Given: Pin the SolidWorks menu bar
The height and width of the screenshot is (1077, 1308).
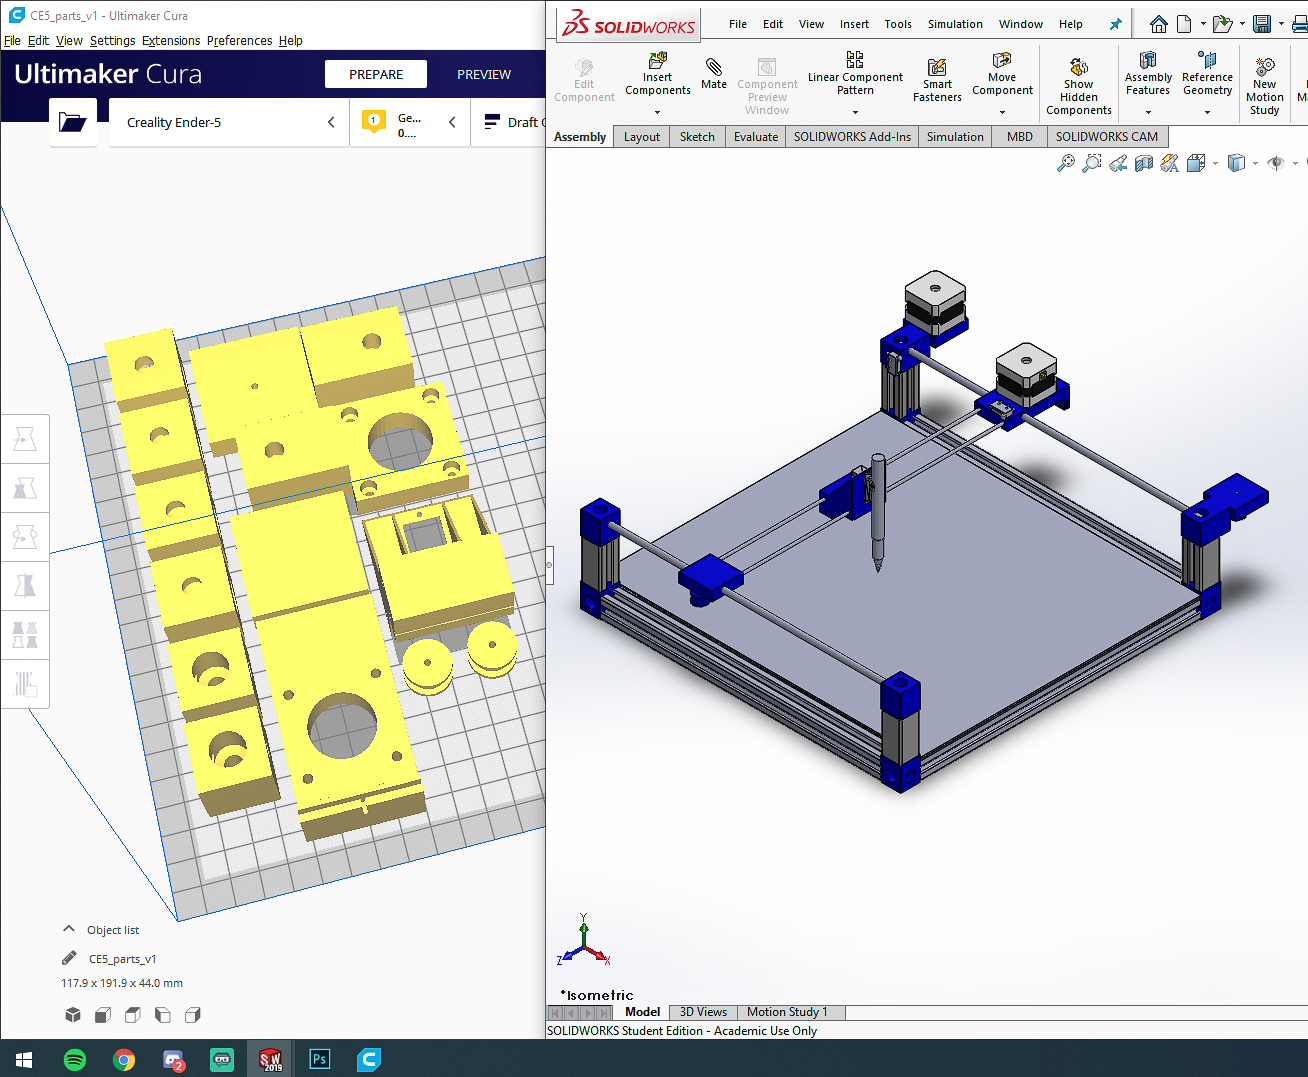Looking at the screenshot, I should pyautogui.click(x=1115, y=24).
